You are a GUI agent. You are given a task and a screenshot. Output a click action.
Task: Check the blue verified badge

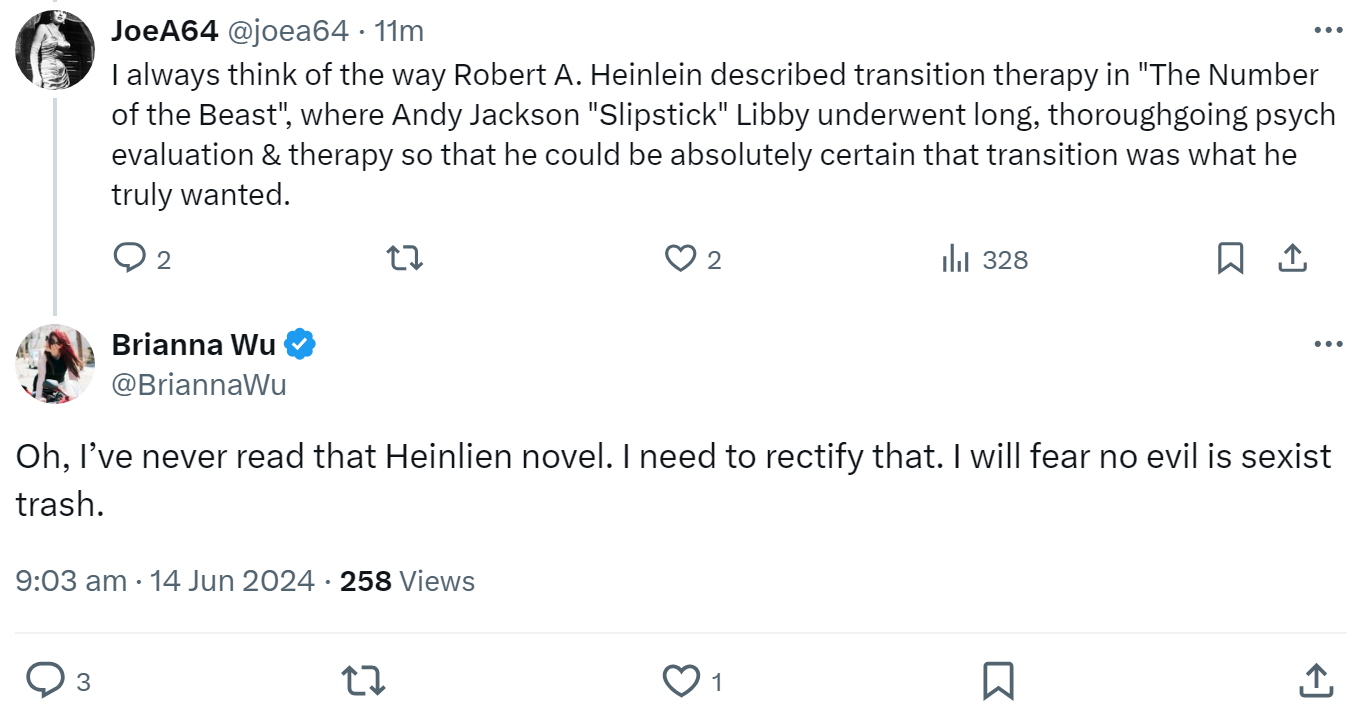click(x=300, y=345)
